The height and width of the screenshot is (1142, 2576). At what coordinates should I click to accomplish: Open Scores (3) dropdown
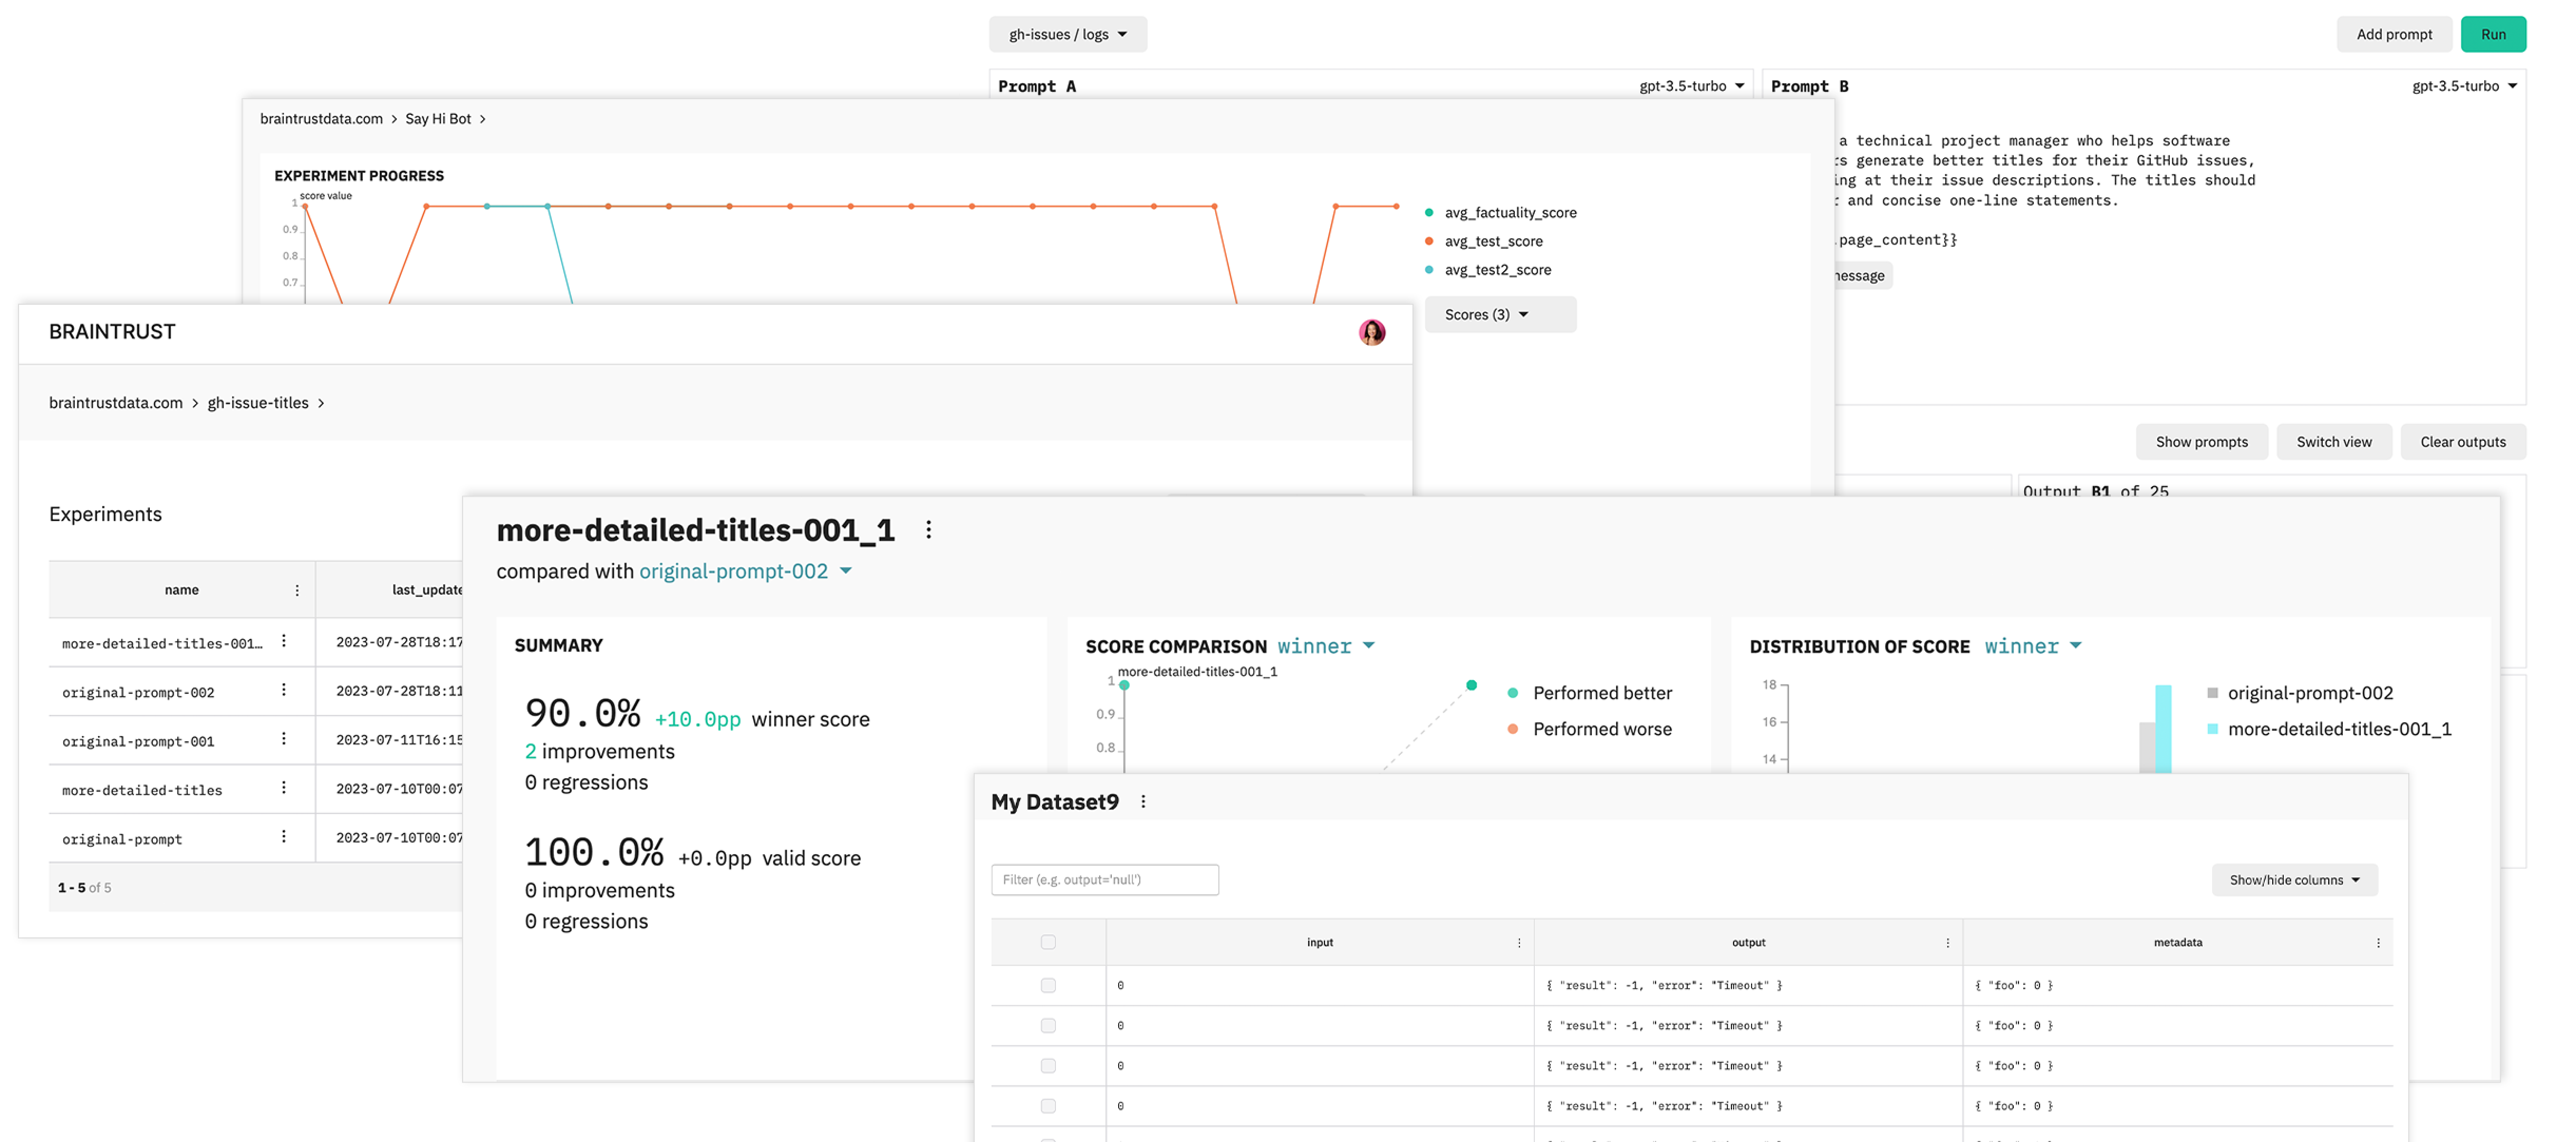[x=1499, y=315]
